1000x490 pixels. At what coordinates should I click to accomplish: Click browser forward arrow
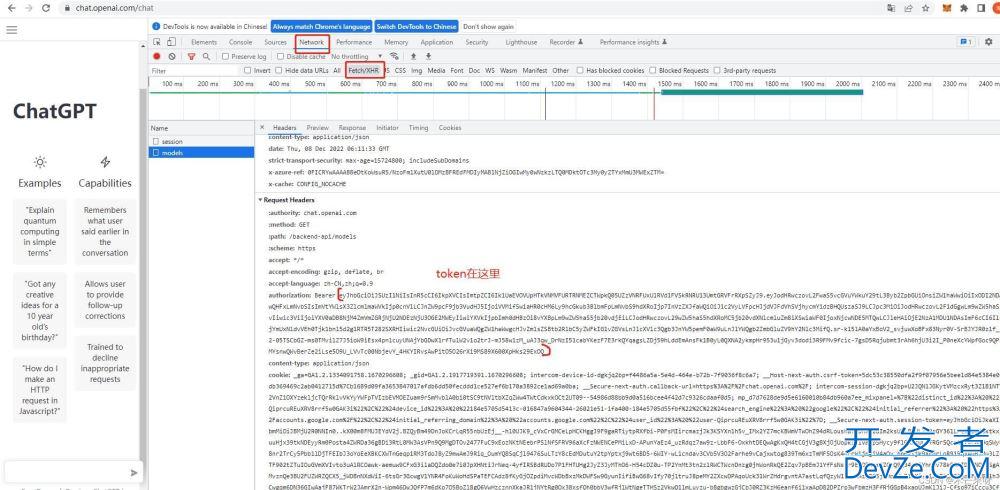click(29, 8)
